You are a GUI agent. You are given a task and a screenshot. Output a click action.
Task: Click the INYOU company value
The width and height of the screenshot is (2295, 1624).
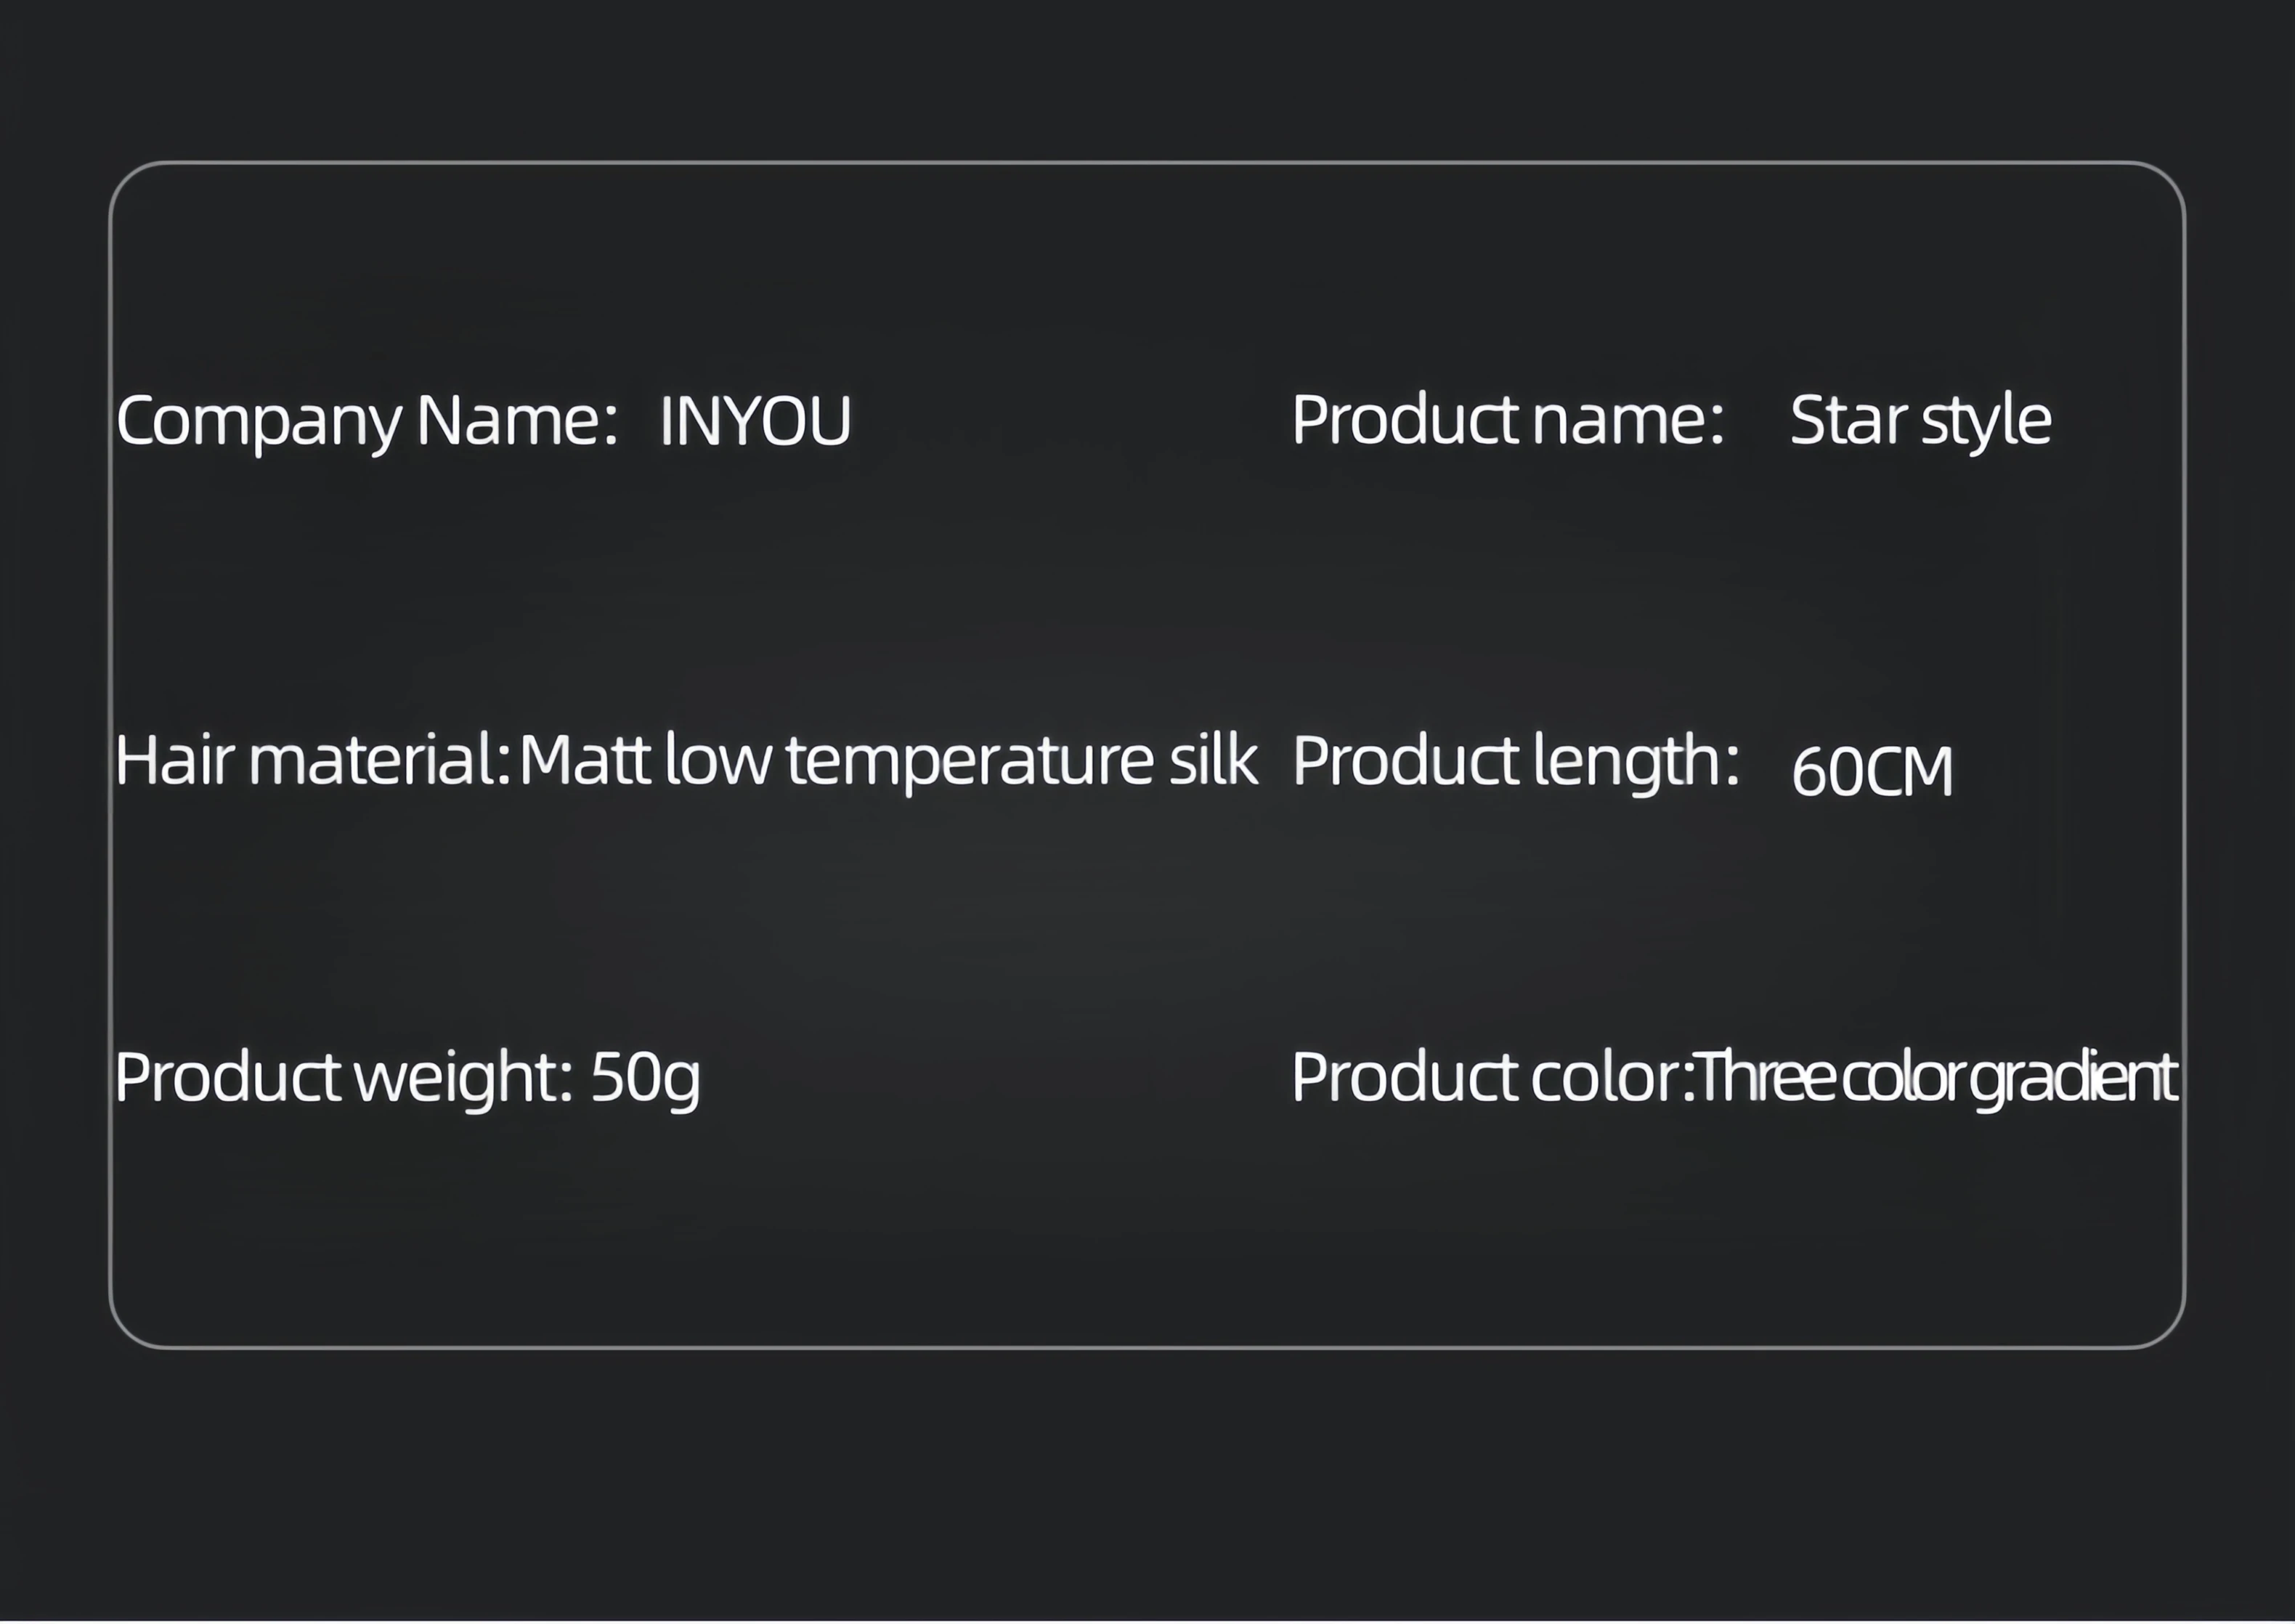pyautogui.click(x=755, y=421)
